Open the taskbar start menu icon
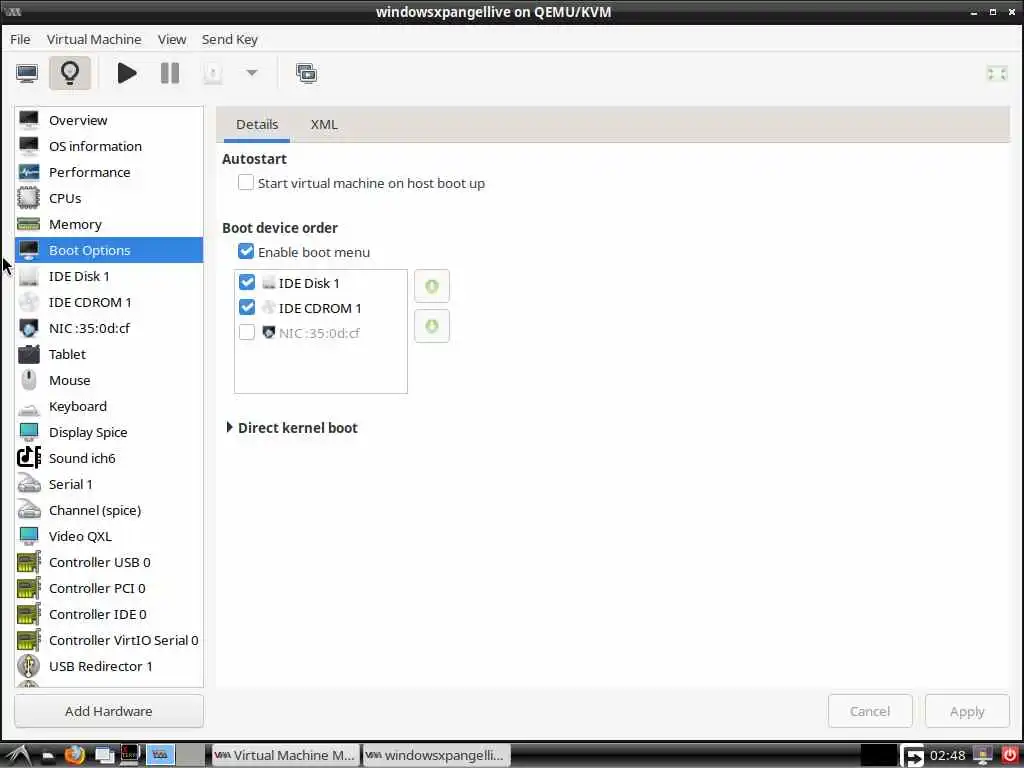 coord(18,756)
